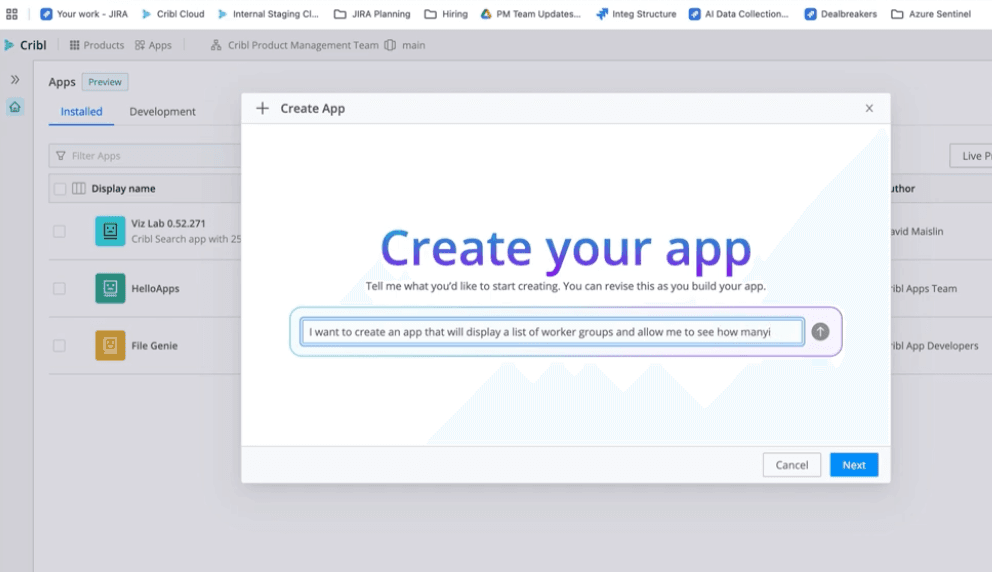Click the HelloApps app icon
992x572 pixels.
[x=110, y=289]
